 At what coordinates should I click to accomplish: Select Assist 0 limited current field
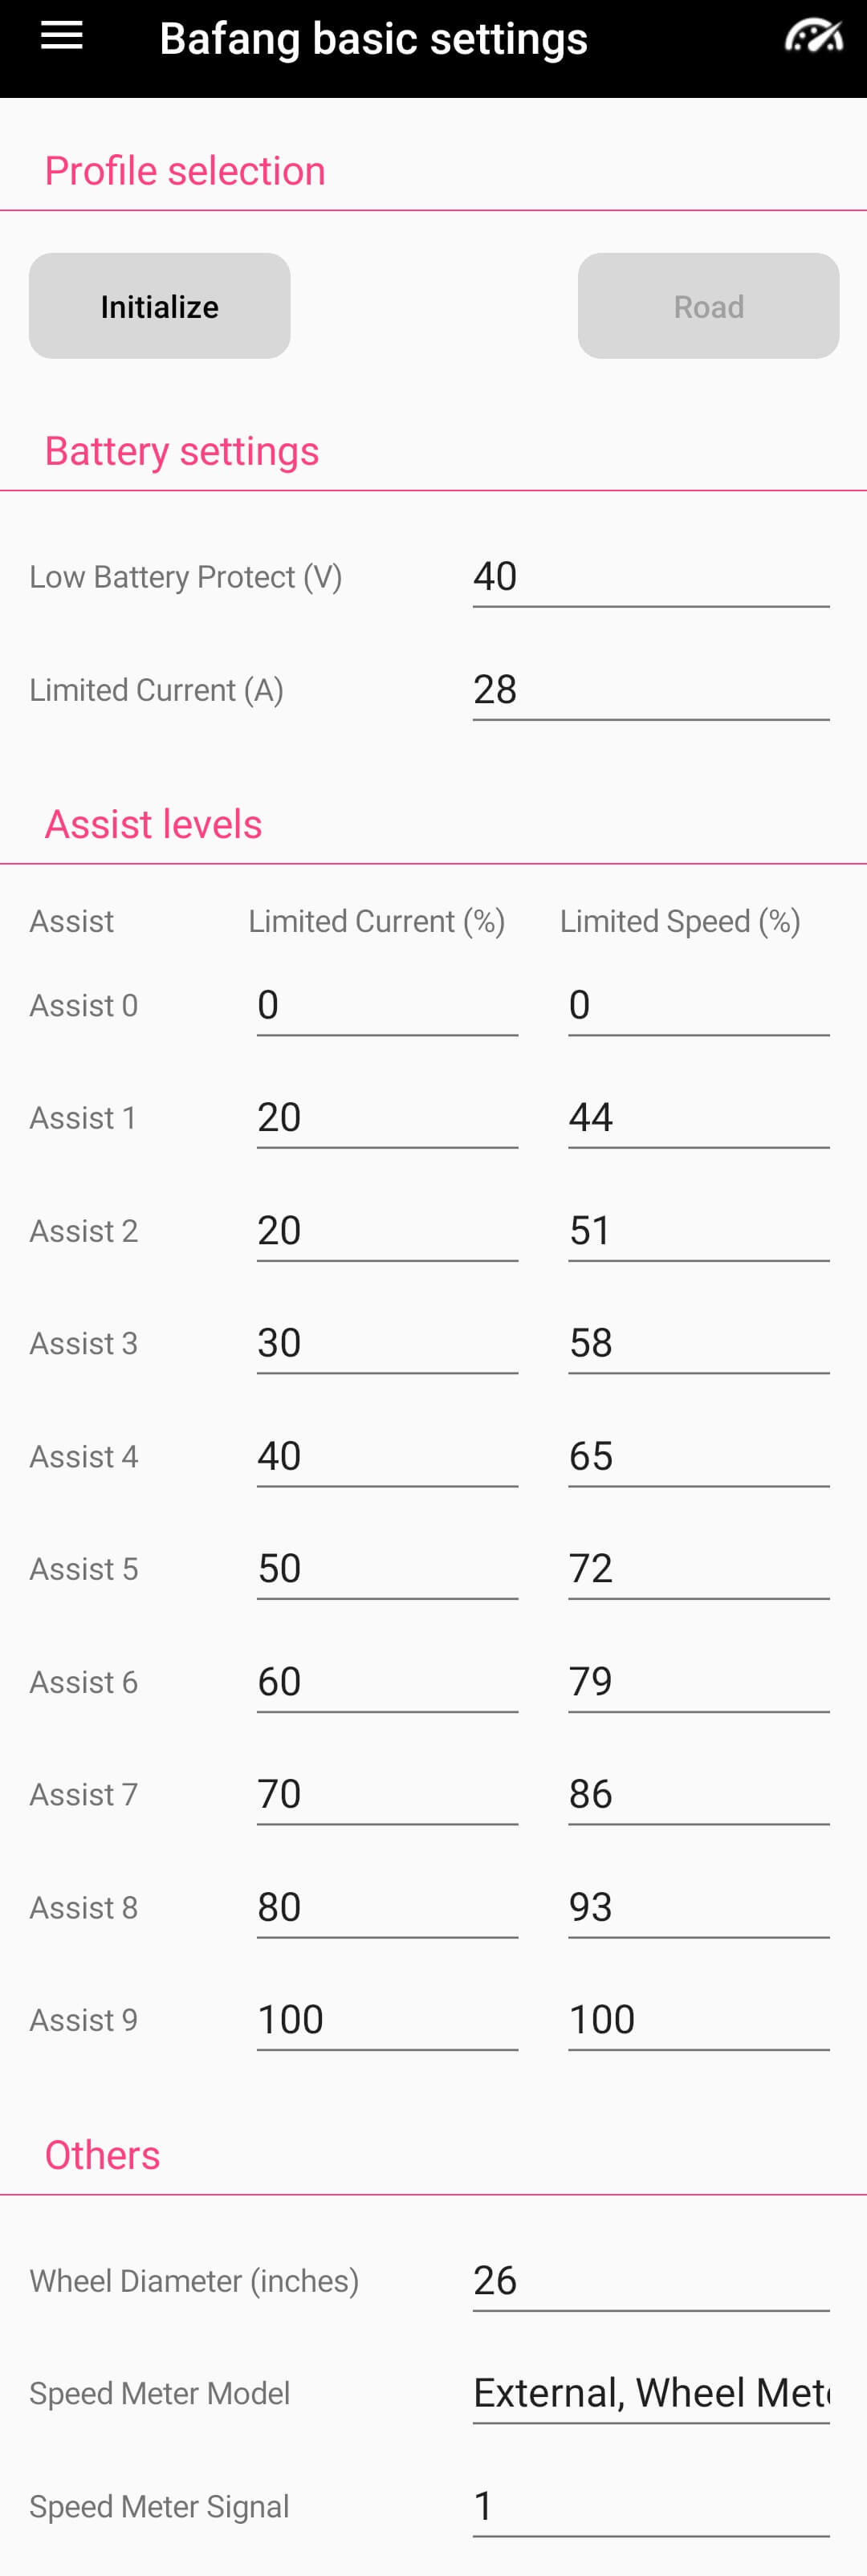[x=387, y=1005]
